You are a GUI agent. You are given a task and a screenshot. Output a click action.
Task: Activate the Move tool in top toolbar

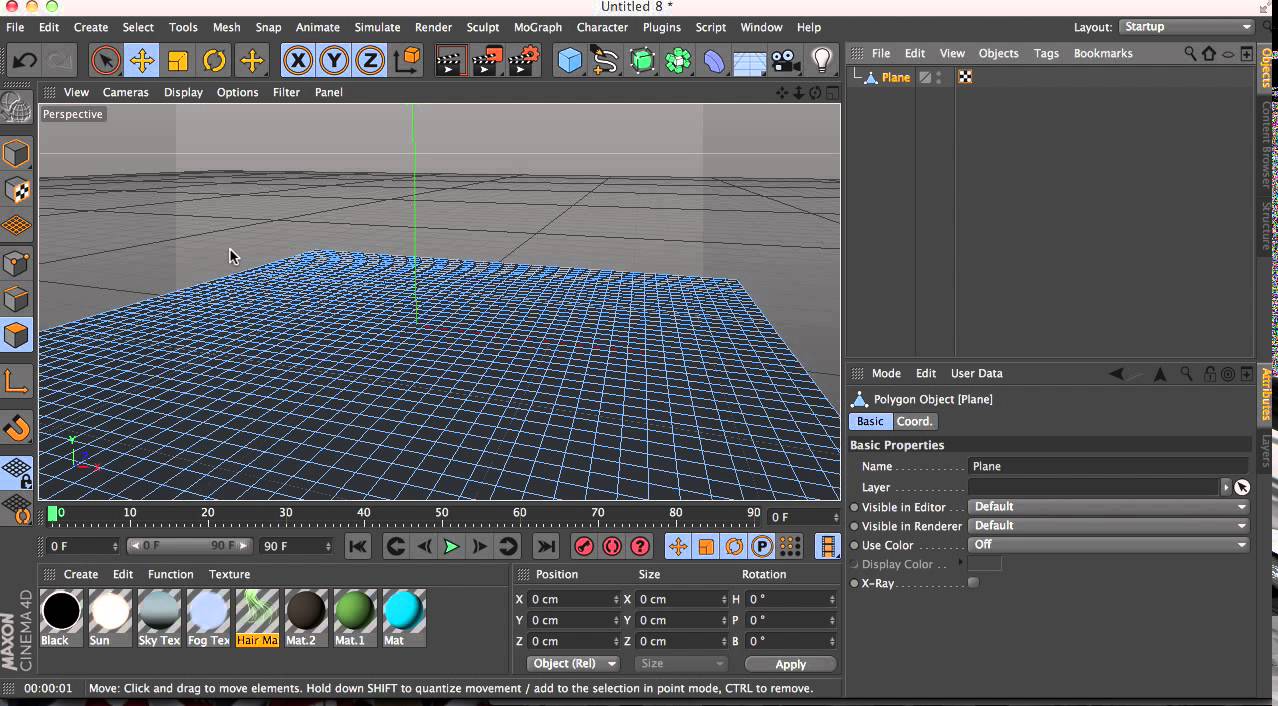coord(142,61)
